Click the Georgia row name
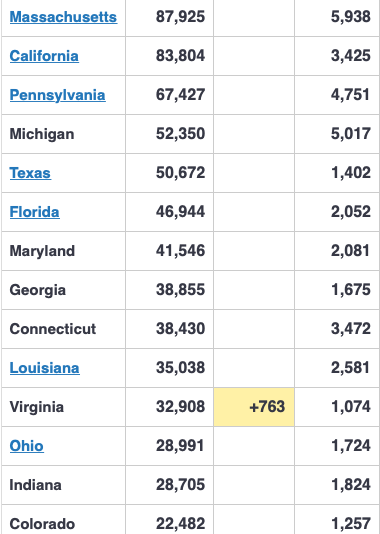 tap(38, 290)
